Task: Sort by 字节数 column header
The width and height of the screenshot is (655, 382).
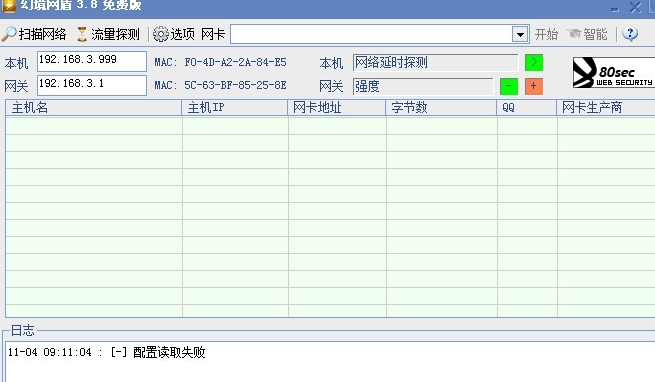Action: click(441, 108)
